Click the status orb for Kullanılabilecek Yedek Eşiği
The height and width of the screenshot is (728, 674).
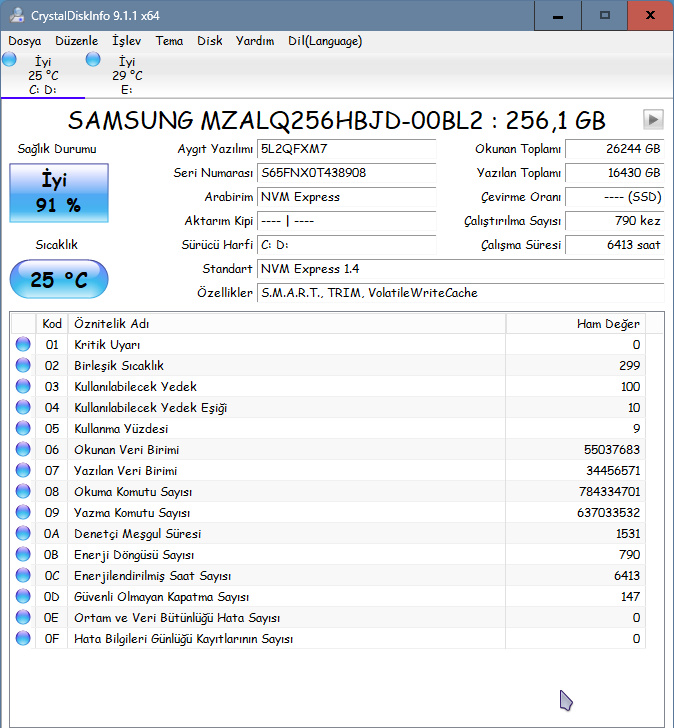[x=23, y=408]
